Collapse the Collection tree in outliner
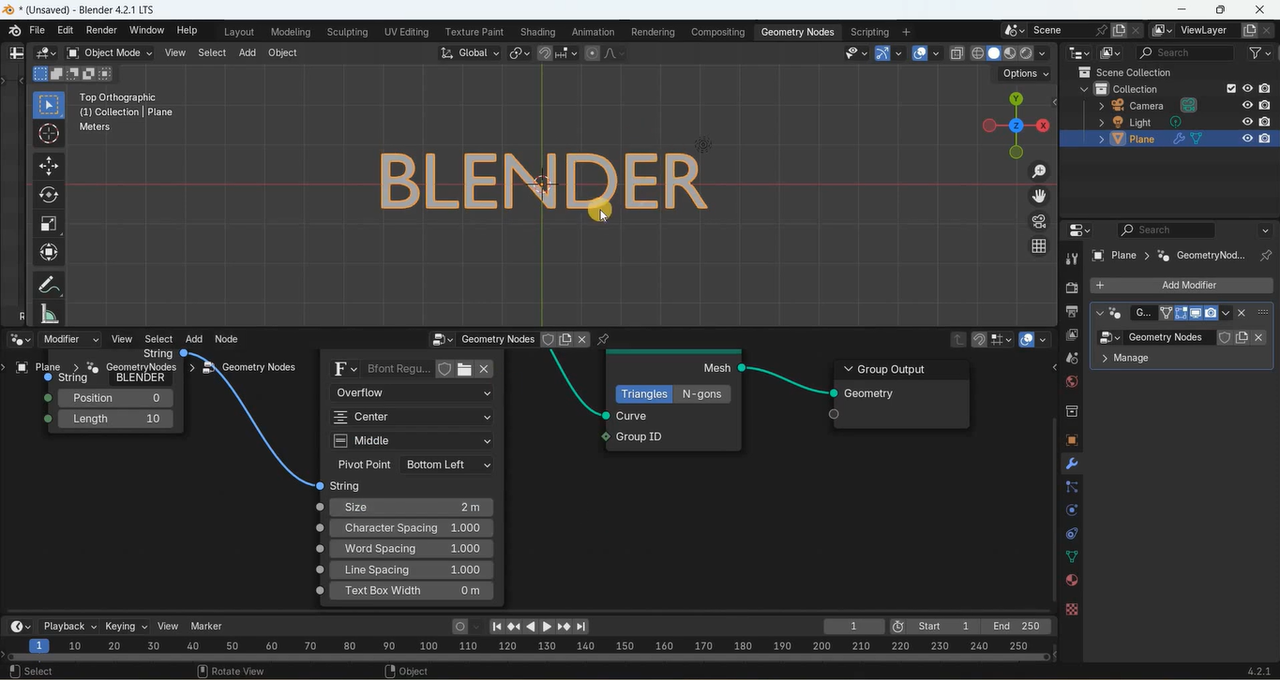The image size is (1280, 680). pos(1084,89)
